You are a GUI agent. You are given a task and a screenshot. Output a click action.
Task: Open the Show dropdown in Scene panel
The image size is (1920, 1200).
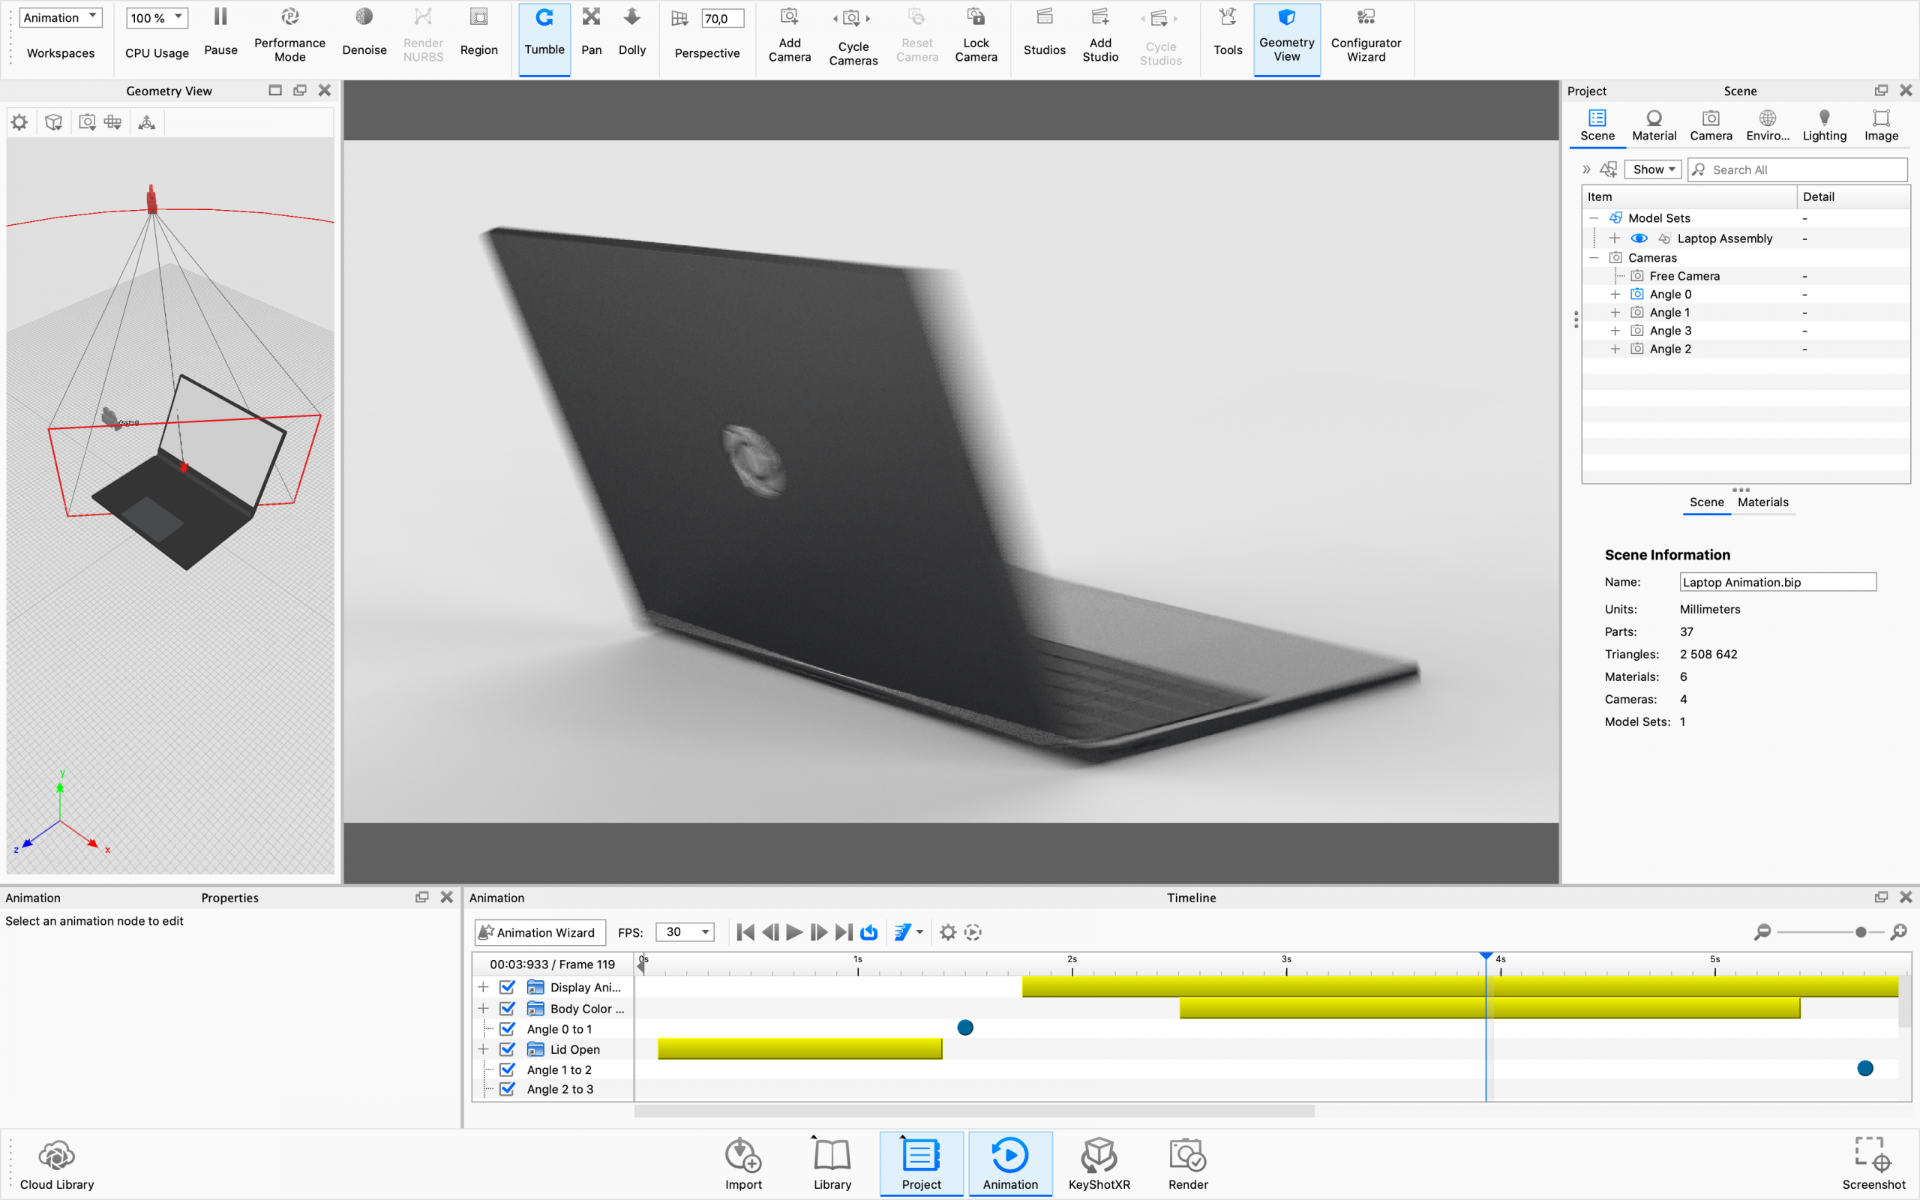[x=1653, y=170]
